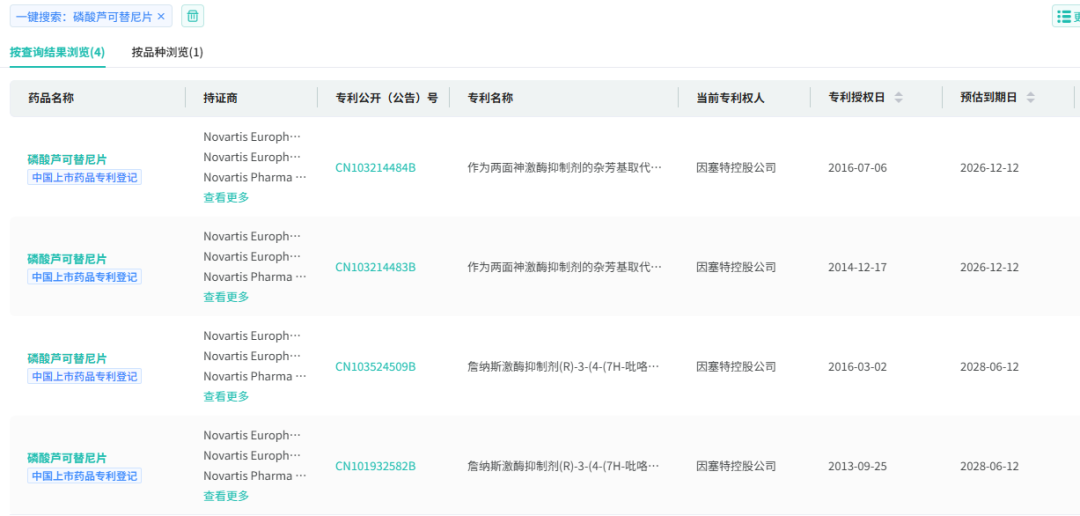The height and width of the screenshot is (516, 1080).
Task: Sort by 预估到期日 column arrows
Action: [1030, 98]
